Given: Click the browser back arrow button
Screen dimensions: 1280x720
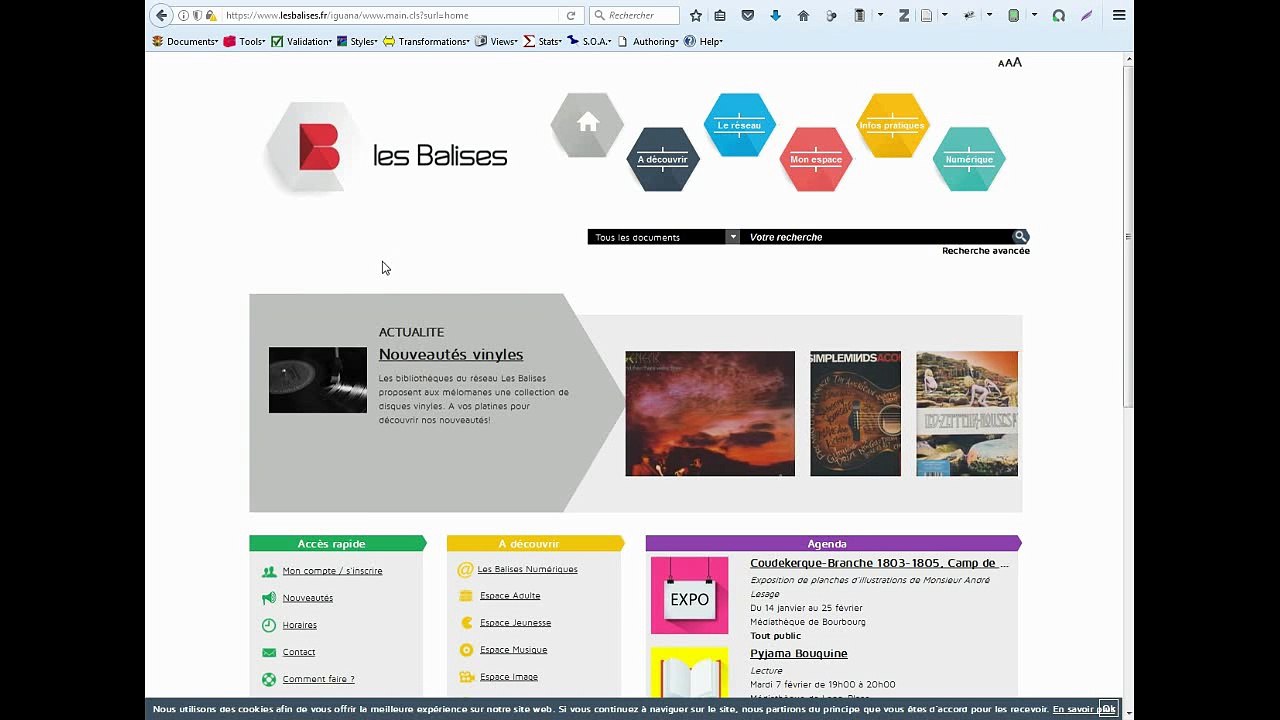Looking at the screenshot, I should point(162,15).
